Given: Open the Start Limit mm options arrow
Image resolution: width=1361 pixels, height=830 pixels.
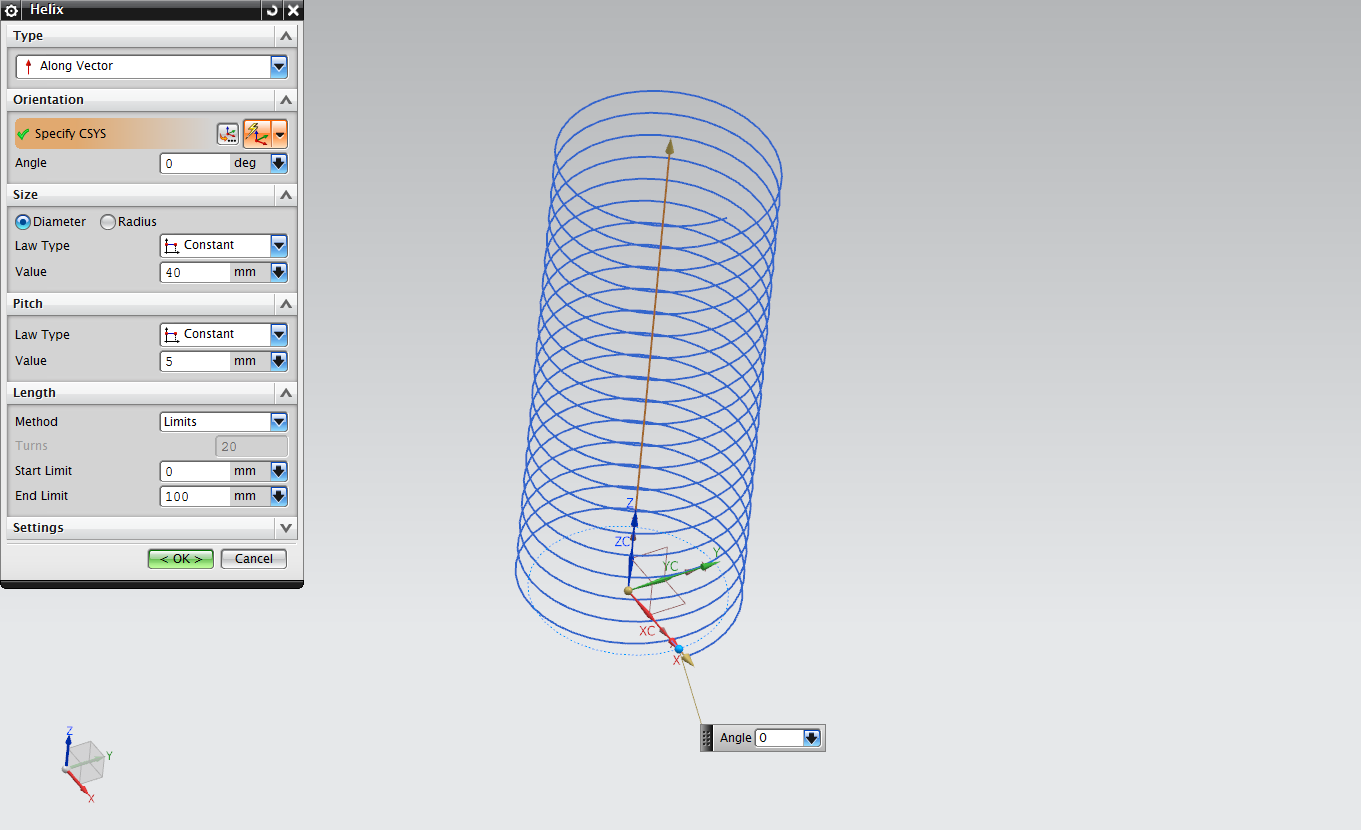Looking at the screenshot, I should (x=279, y=471).
